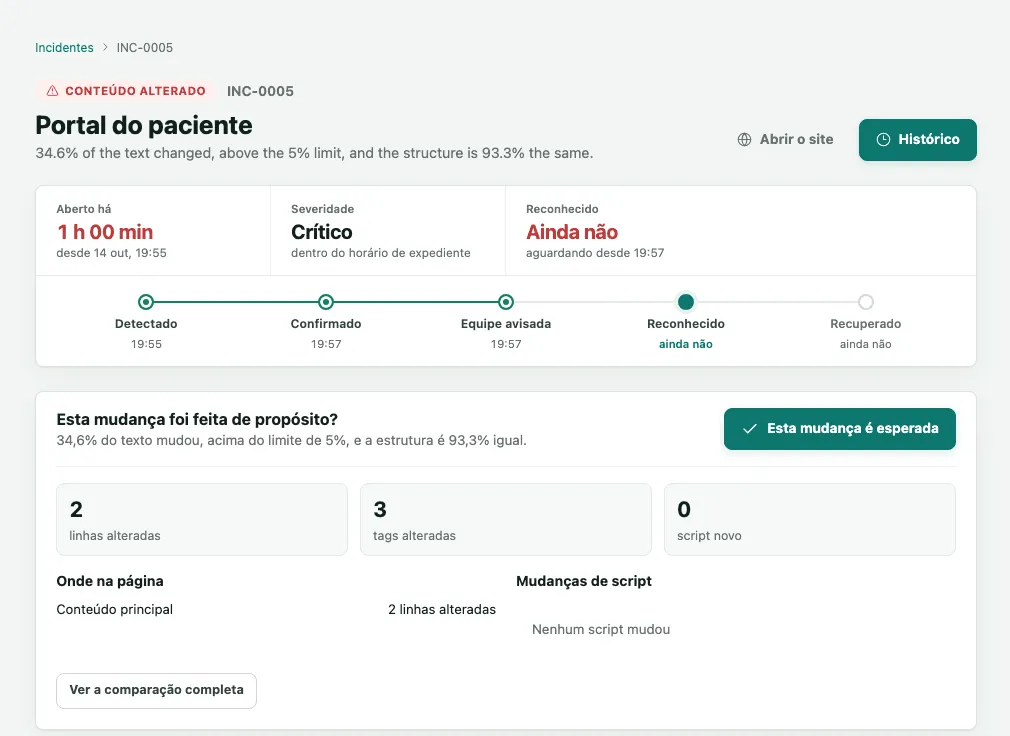
Task: Click Abrir o site link
Action: point(785,139)
